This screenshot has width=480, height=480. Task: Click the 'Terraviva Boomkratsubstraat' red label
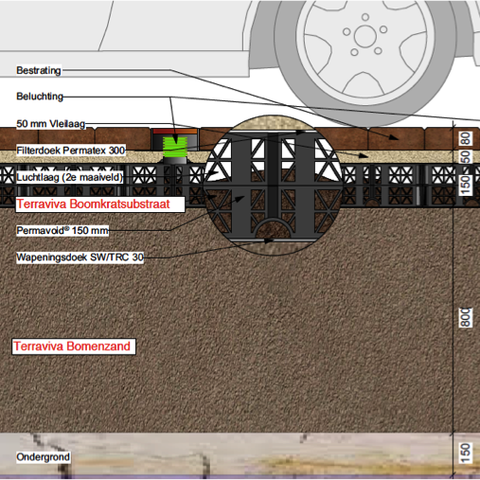pos(100,204)
